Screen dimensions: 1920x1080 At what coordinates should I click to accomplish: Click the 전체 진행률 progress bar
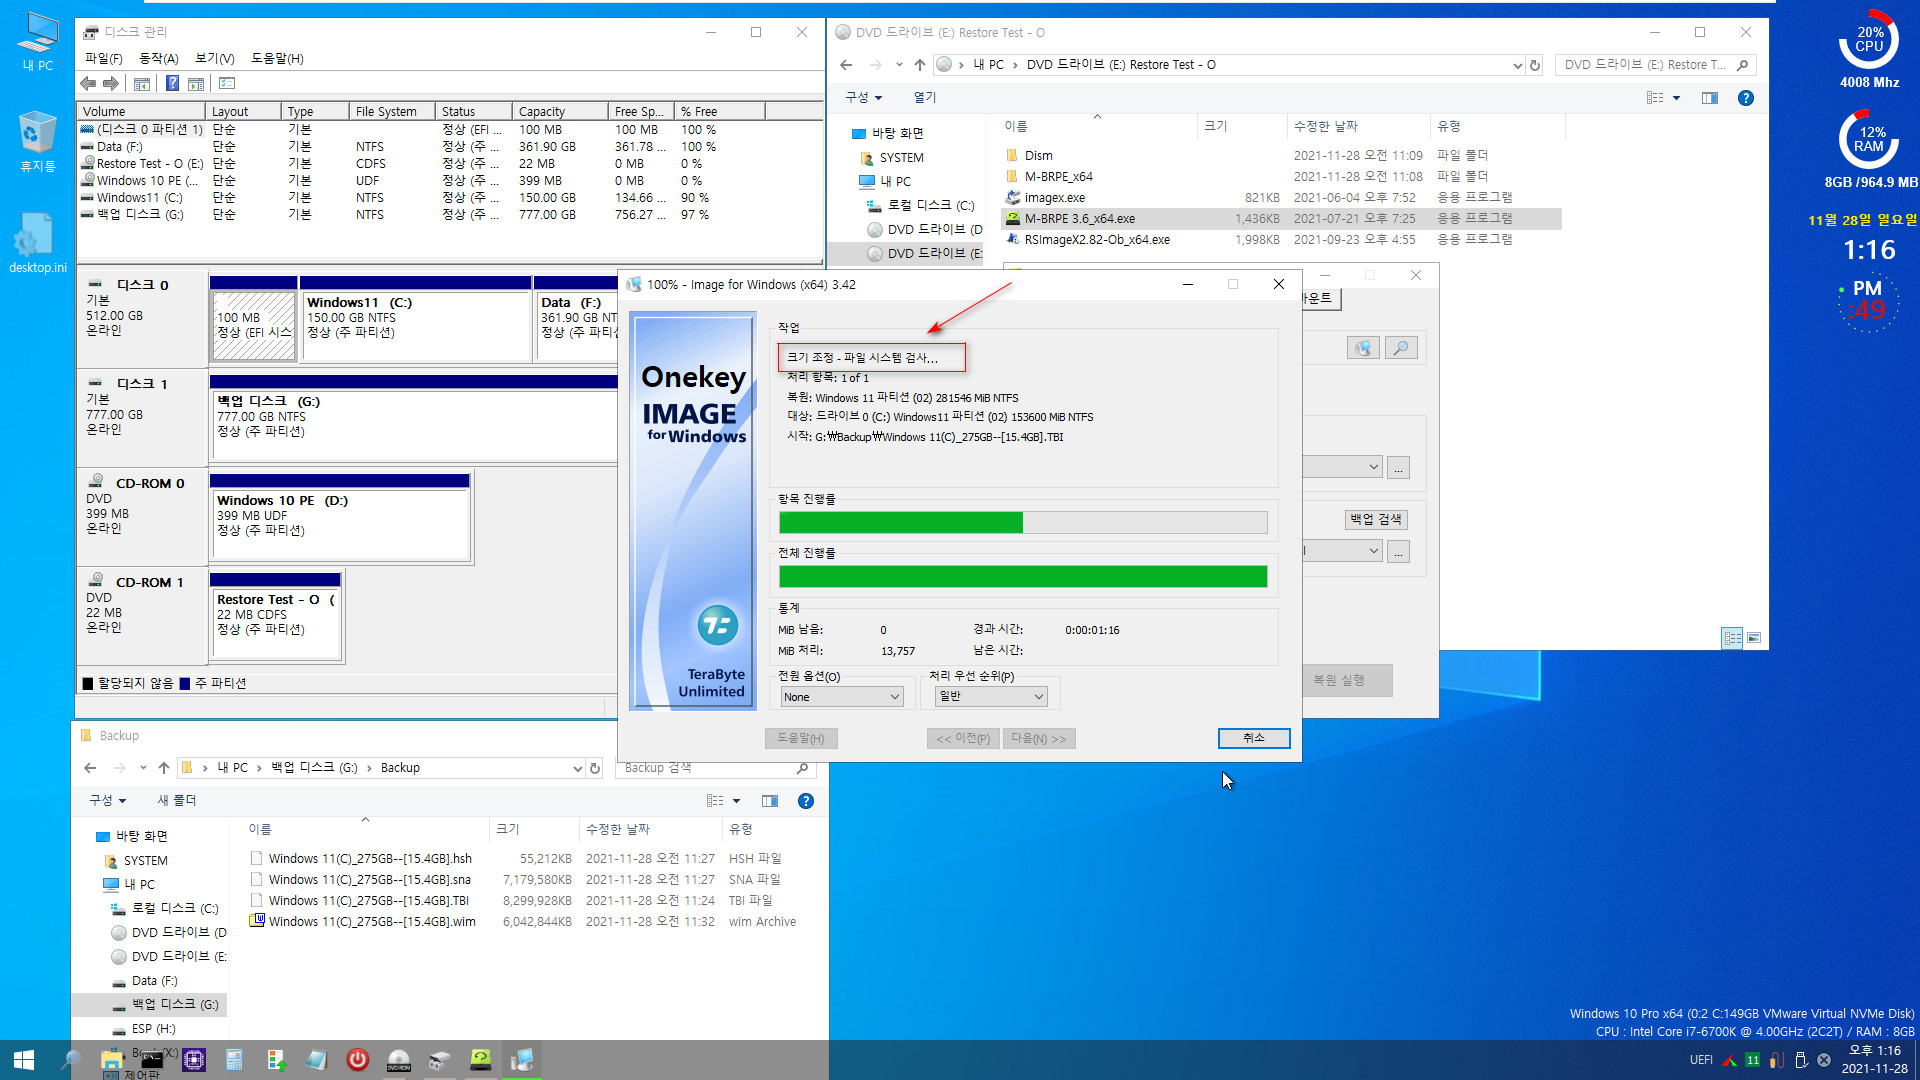[1023, 577]
